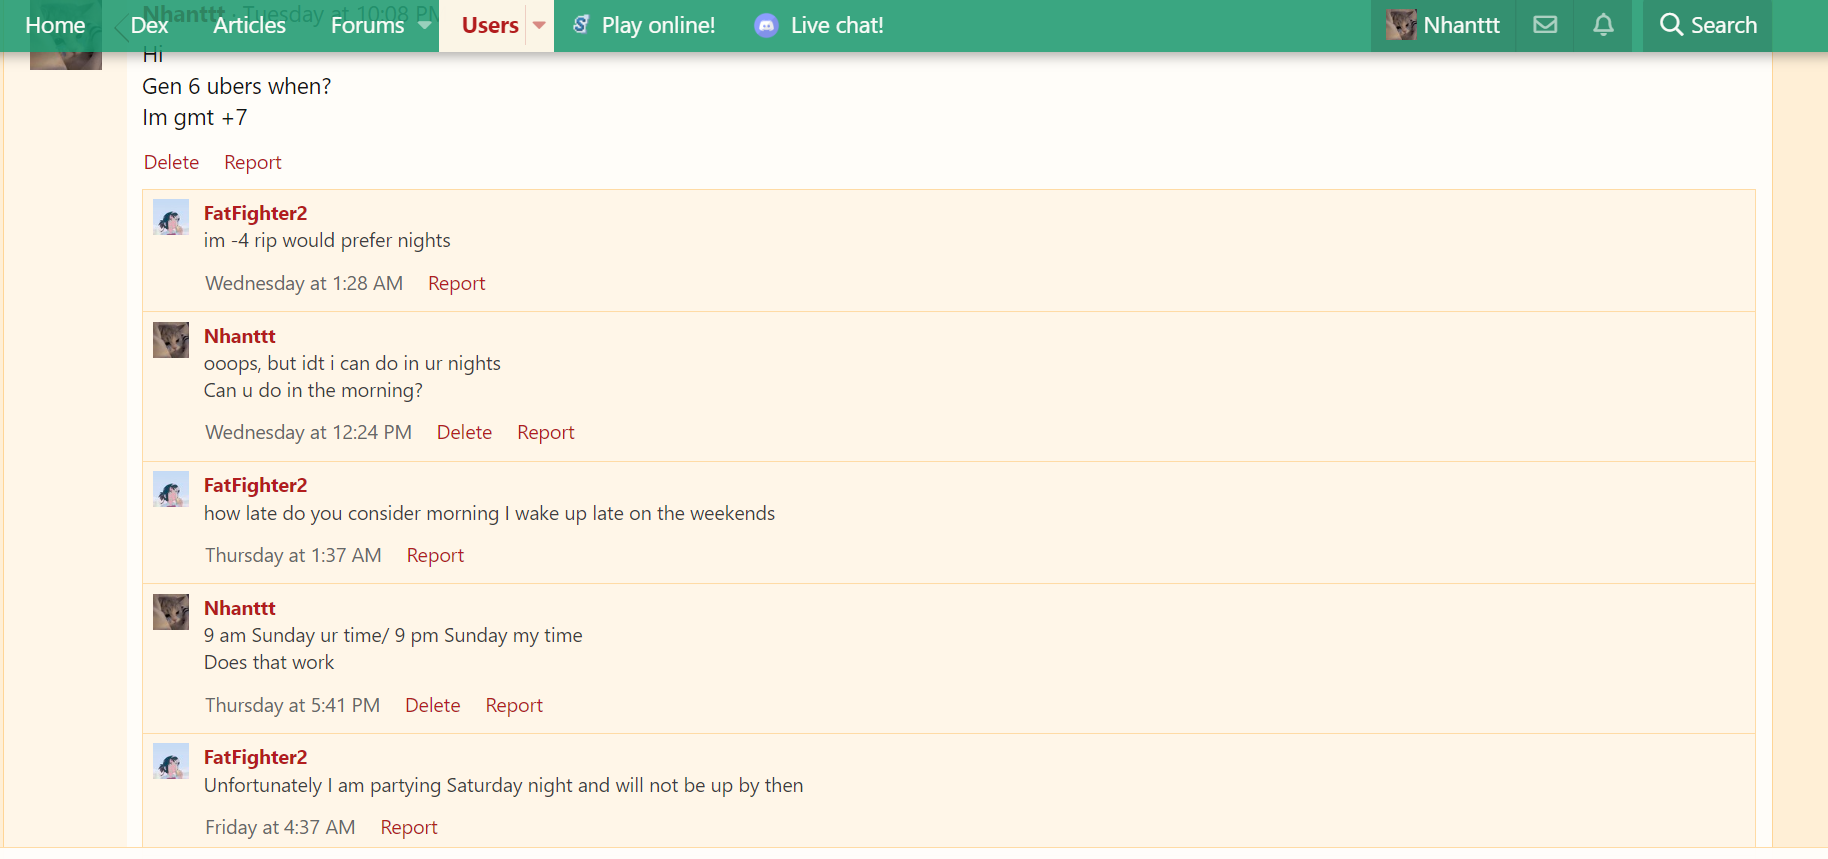Open the inbox envelope icon
Viewport: 1828px width, 859px height.
tap(1545, 25)
